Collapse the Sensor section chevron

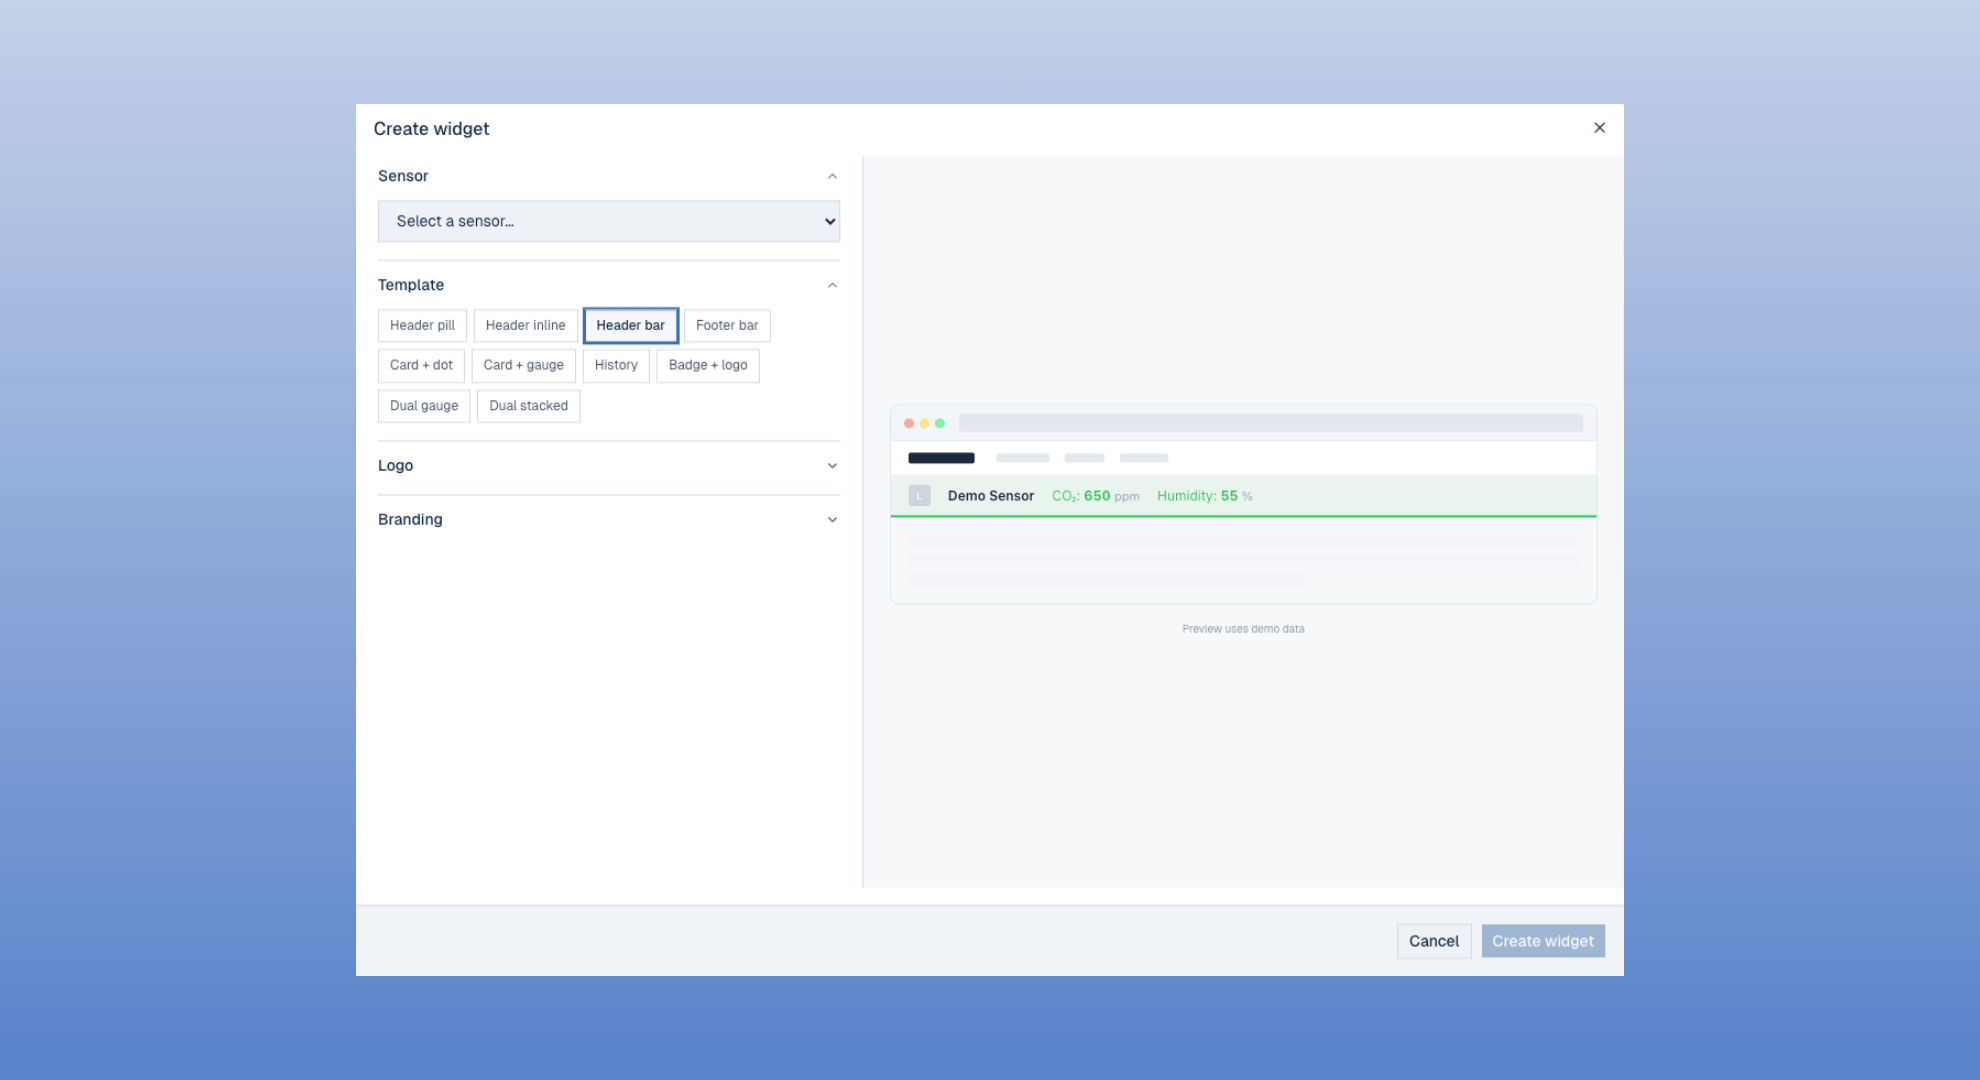(x=832, y=176)
